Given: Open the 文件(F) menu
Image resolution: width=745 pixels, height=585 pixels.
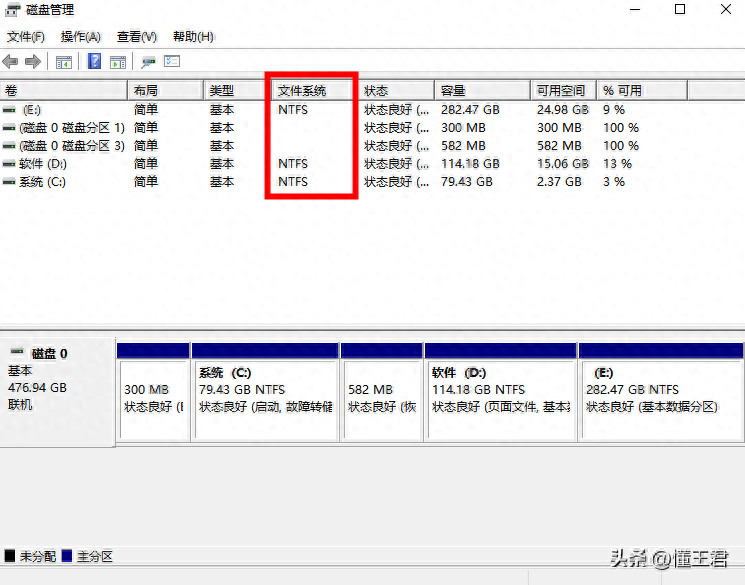Looking at the screenshot, I should 26,37.
